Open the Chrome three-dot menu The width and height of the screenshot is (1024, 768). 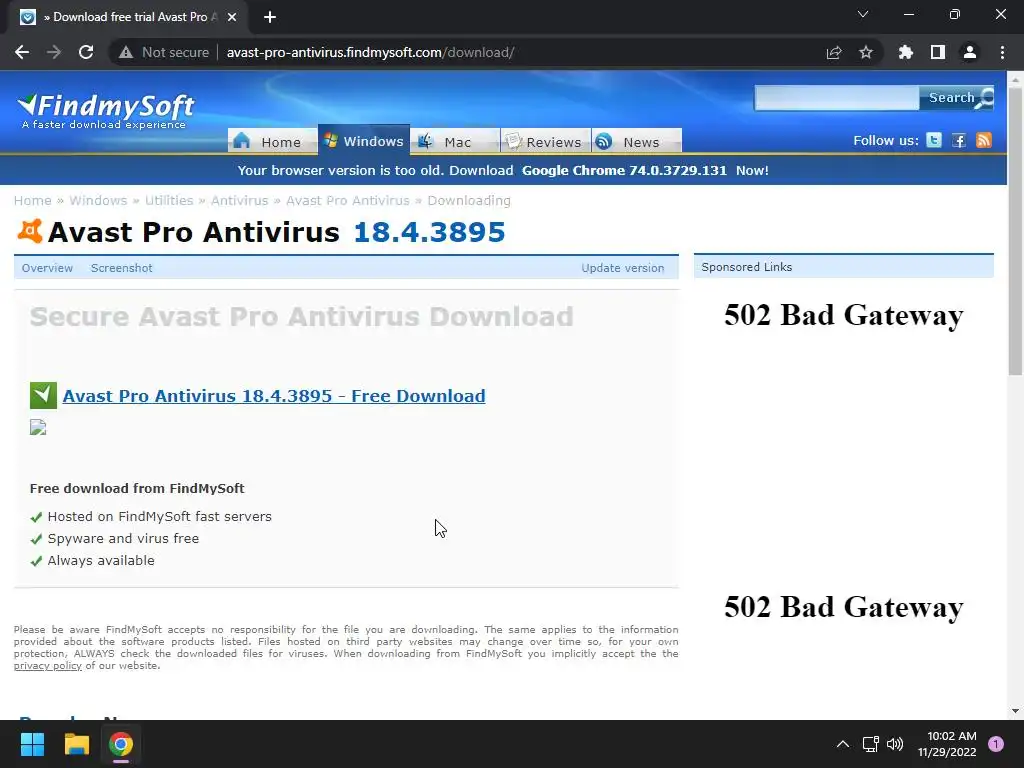coord(1002,52)
